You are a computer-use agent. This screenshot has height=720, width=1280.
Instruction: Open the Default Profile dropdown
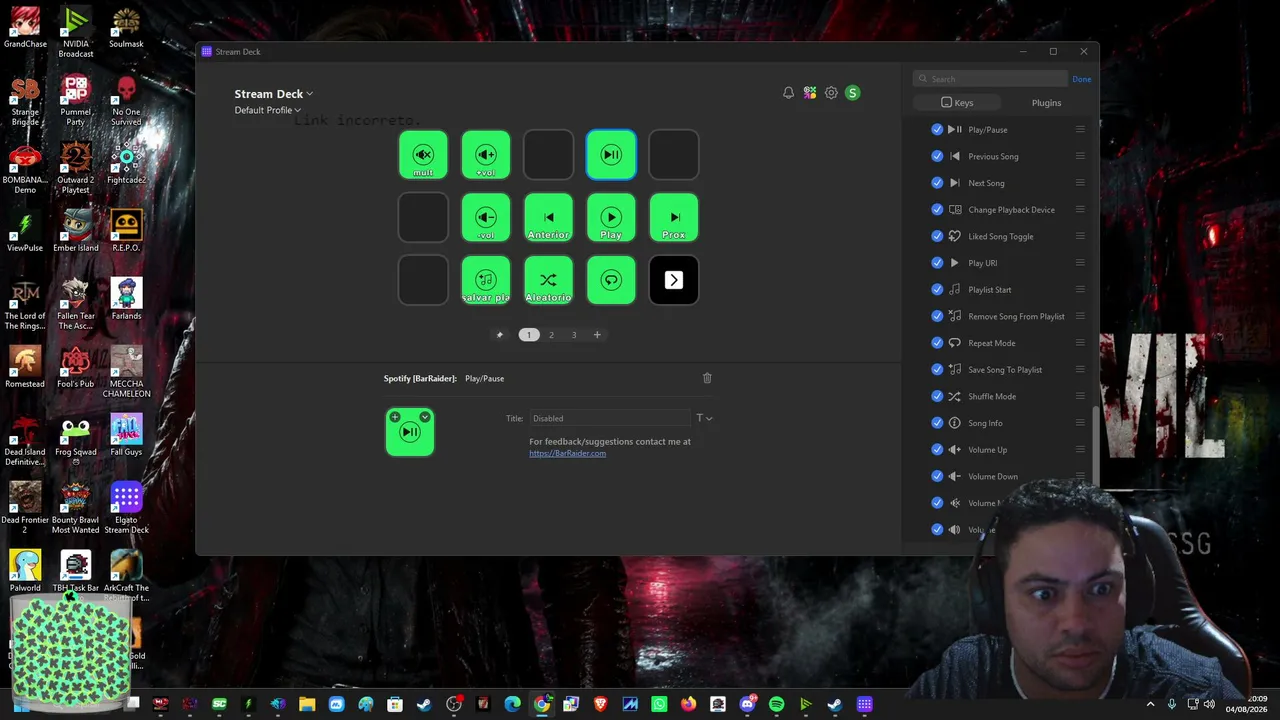pos(268,110)
